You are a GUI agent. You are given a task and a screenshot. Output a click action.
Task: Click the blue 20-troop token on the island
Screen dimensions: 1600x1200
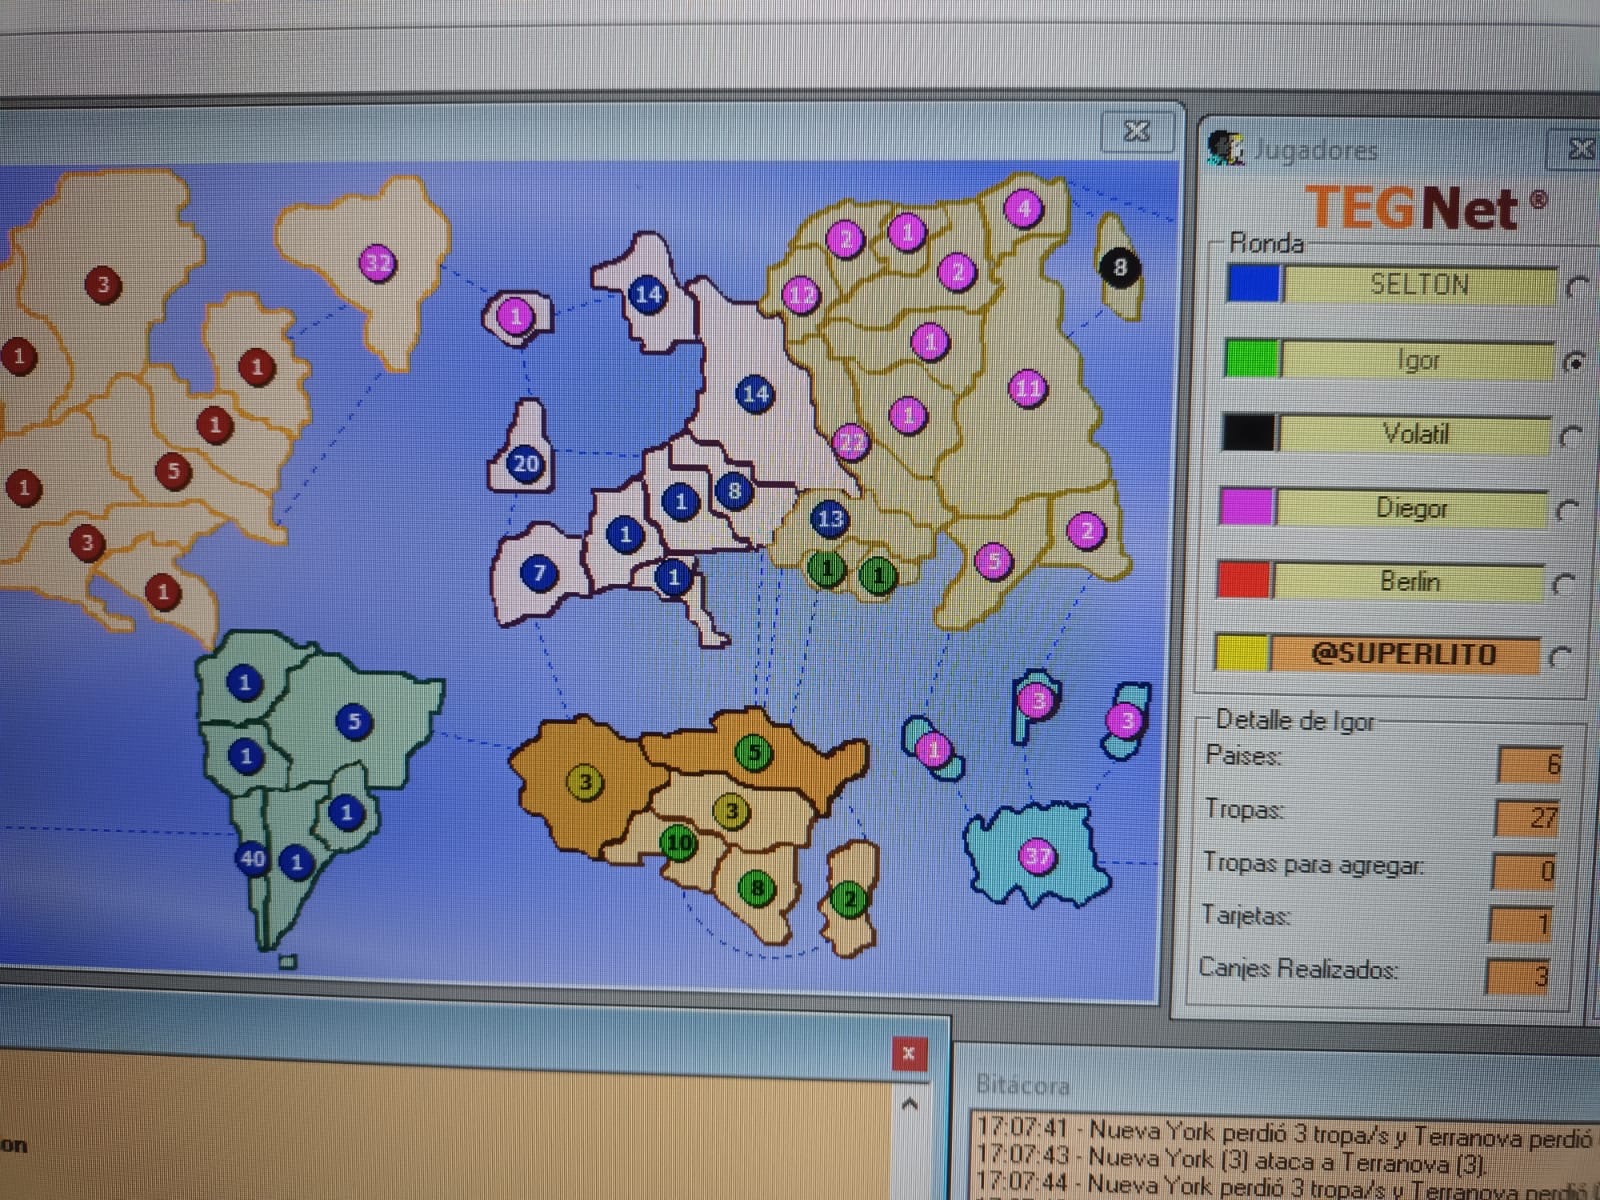[x=525, y=463]
